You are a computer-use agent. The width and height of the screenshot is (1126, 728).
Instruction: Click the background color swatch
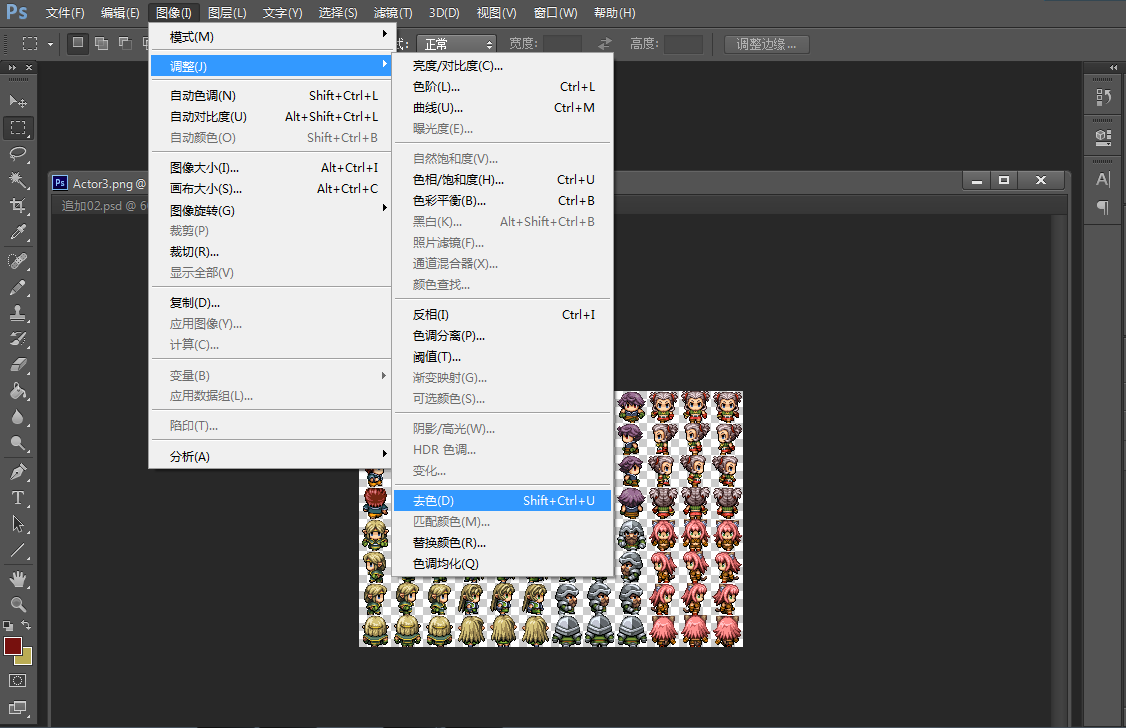(x=26, y=658)
